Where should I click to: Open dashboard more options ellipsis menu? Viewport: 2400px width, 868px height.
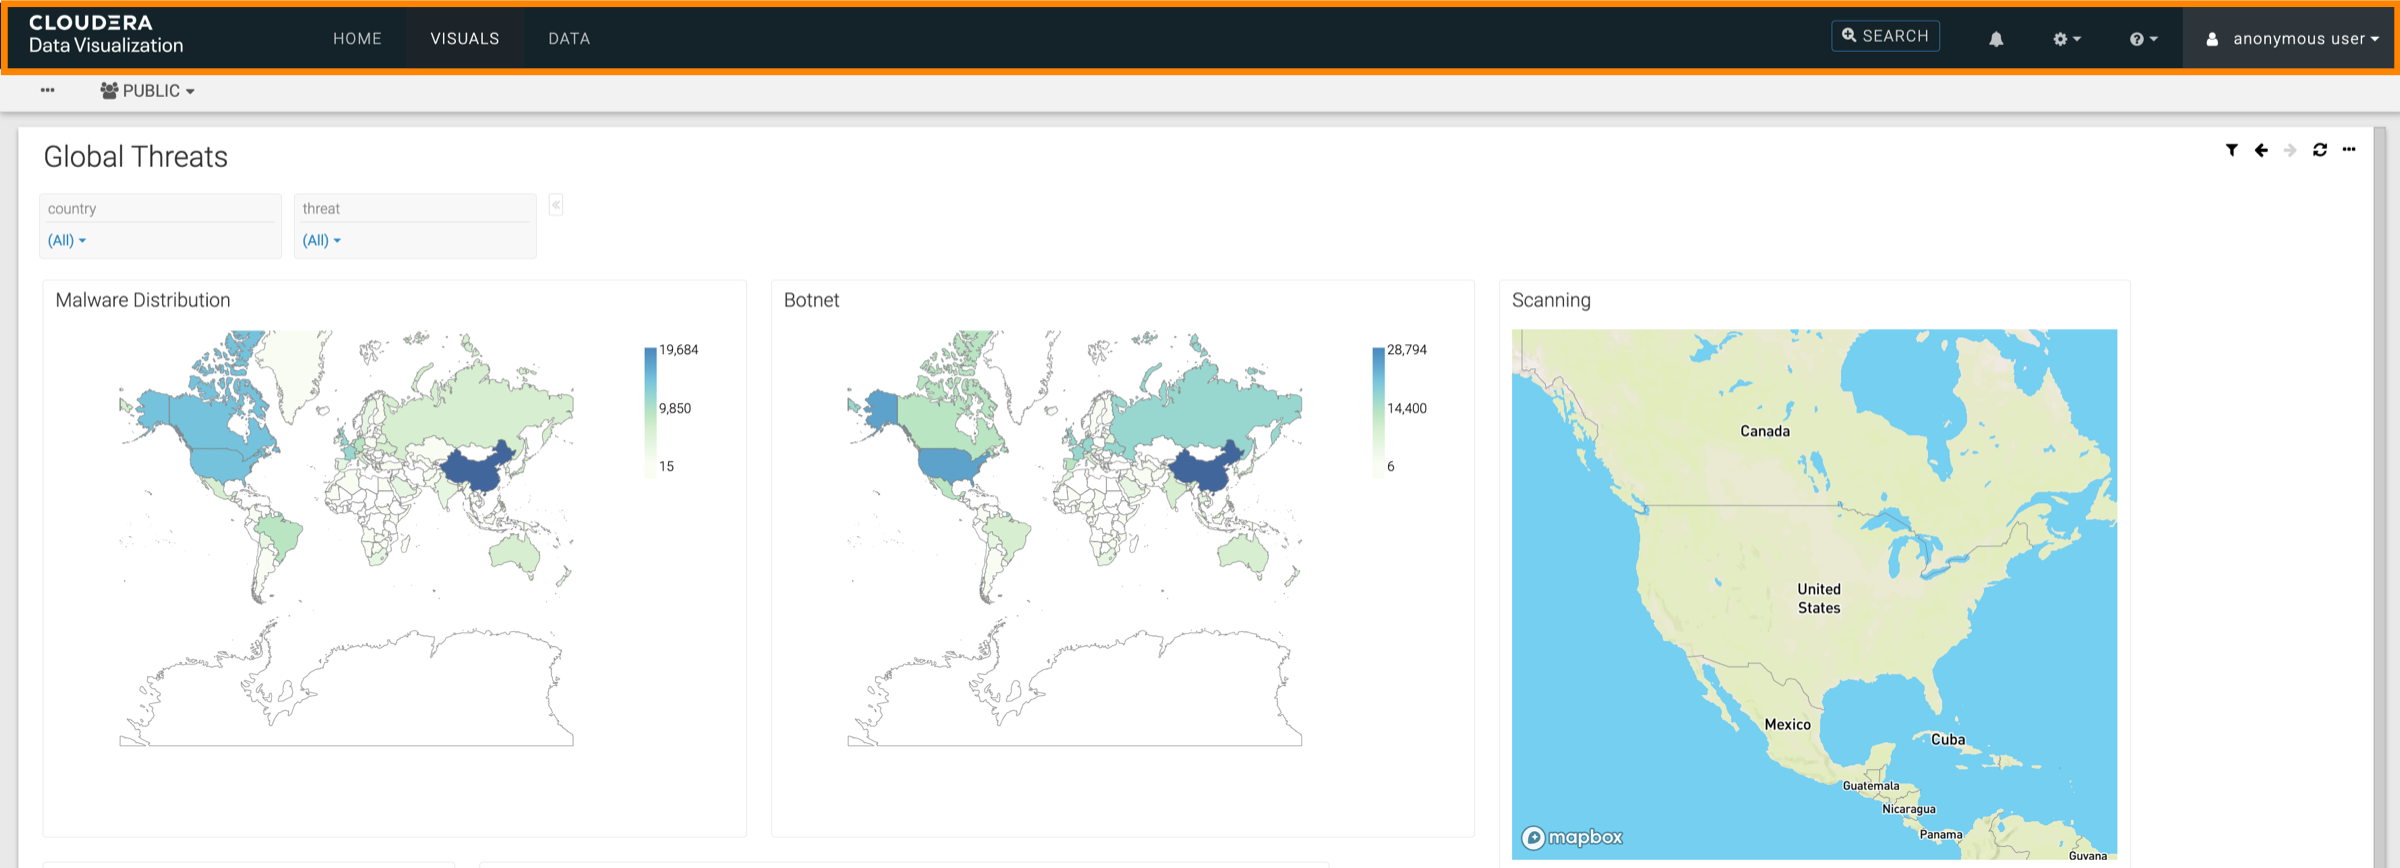tap(2349, 150)
